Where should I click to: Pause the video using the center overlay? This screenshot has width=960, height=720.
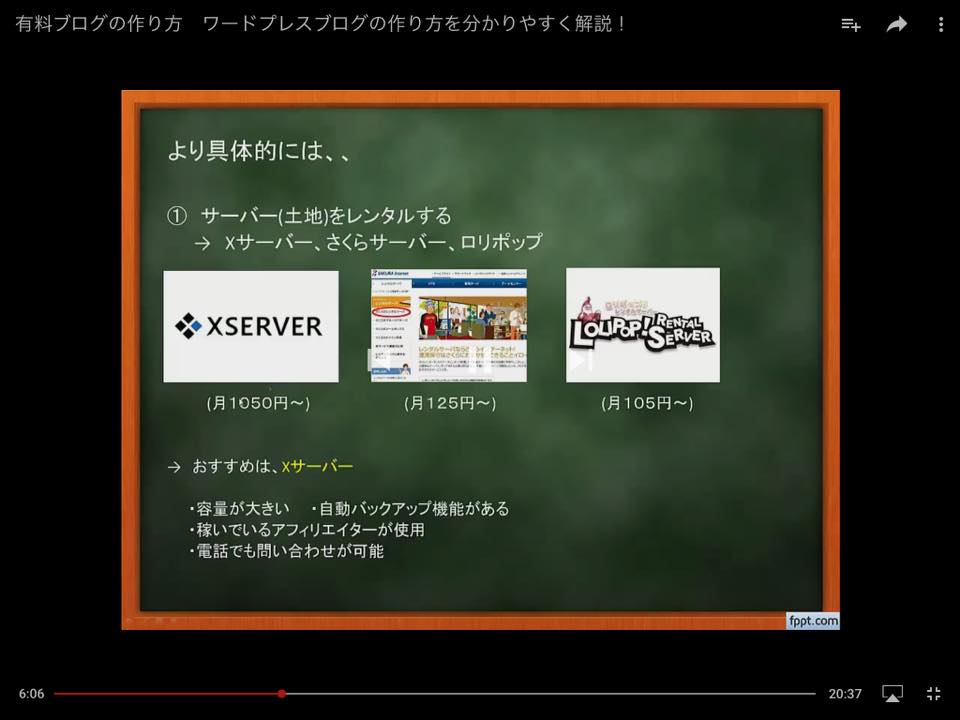coord(479,360)
